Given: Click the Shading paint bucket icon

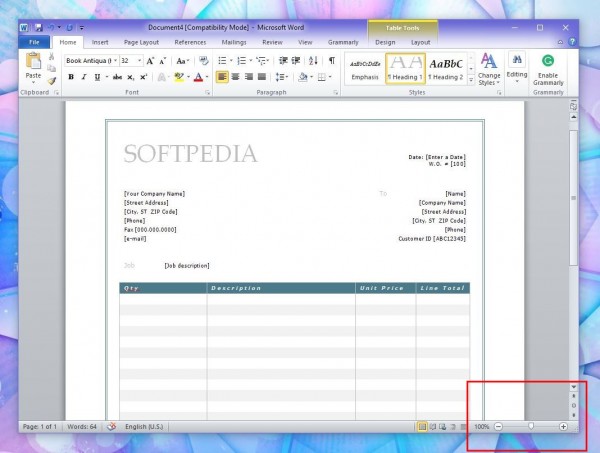Looking at the screenshot, I should (x=303, y=77).
